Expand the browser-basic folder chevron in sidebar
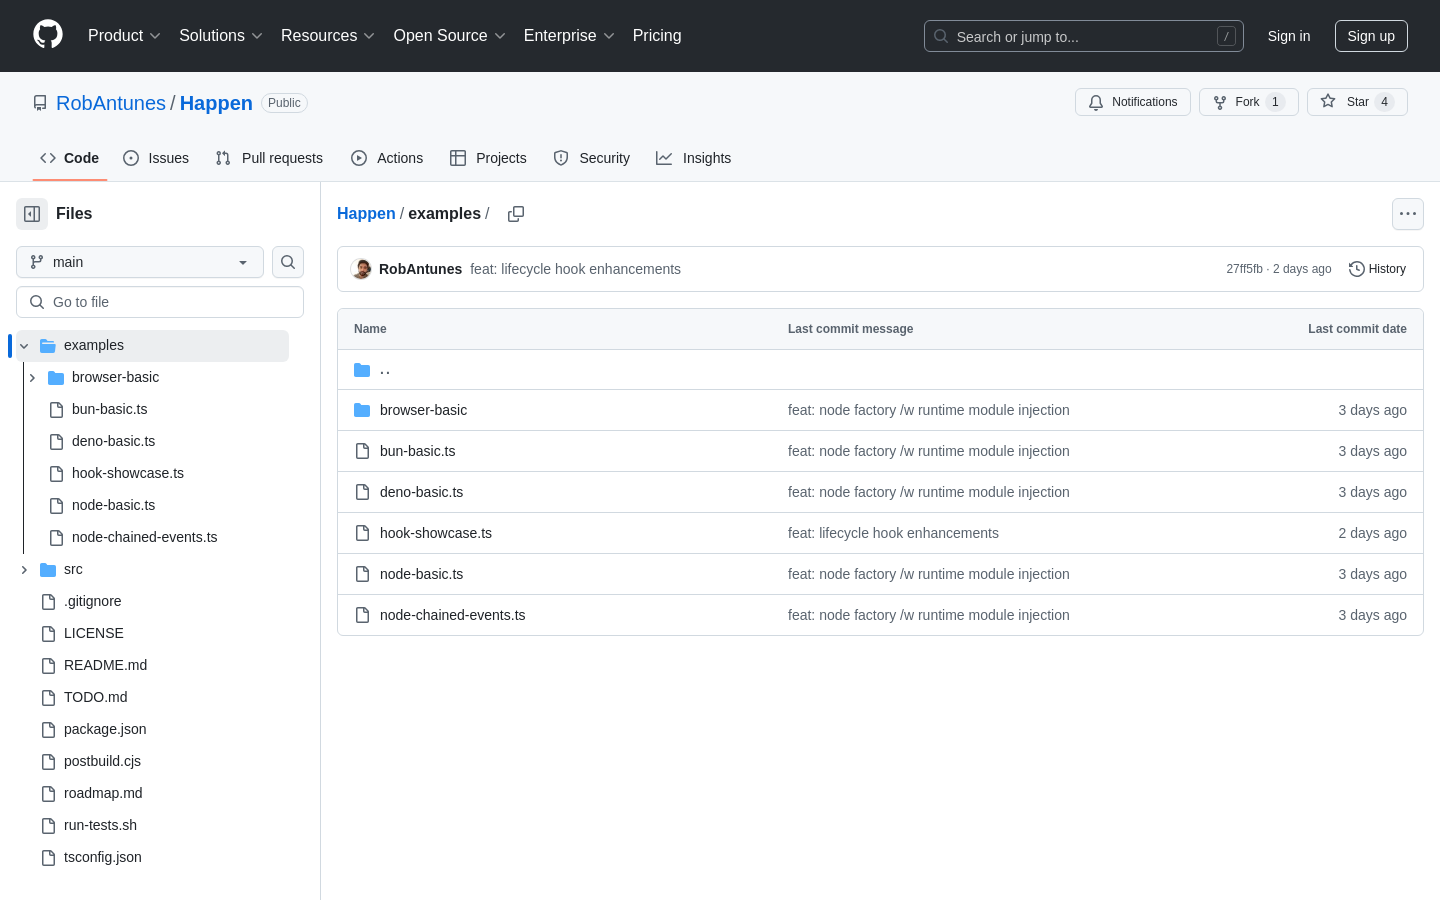 pyautogui.click(x=32, y=377)
